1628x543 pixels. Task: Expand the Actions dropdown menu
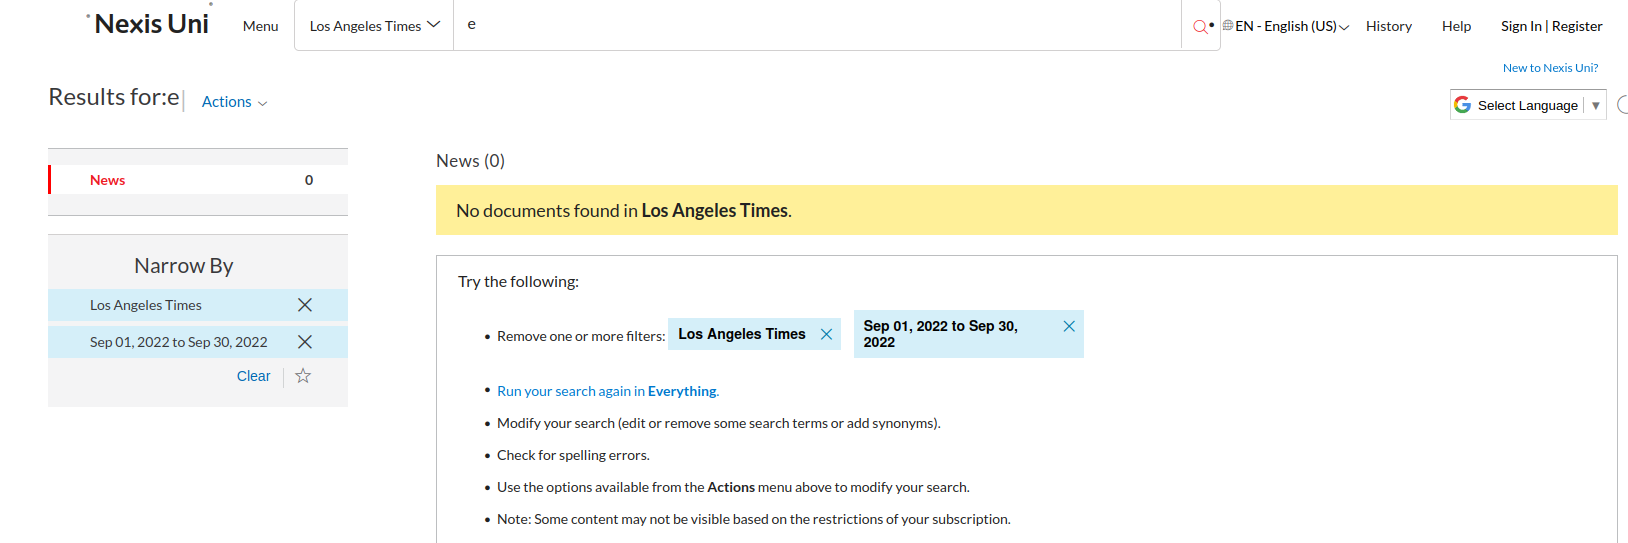click(x=234, y=102)
